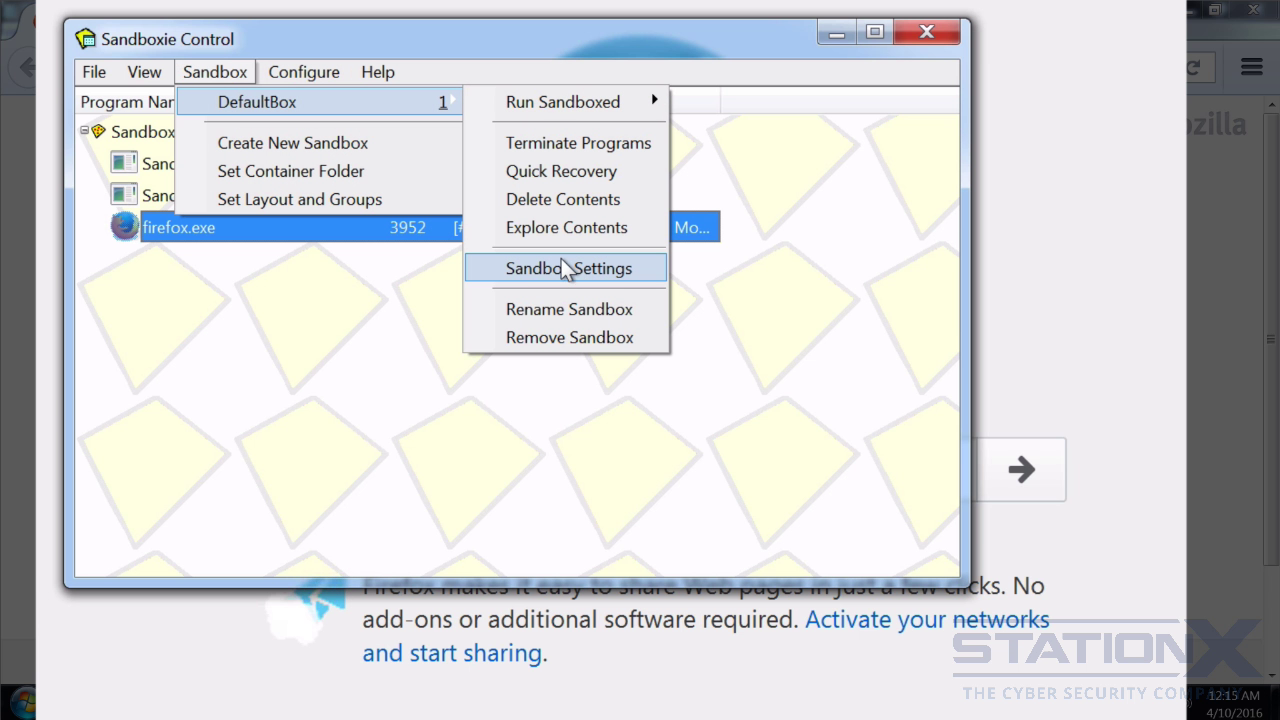
Task: Click the yellow sandbox icon in tree
Action: point(99,131)
